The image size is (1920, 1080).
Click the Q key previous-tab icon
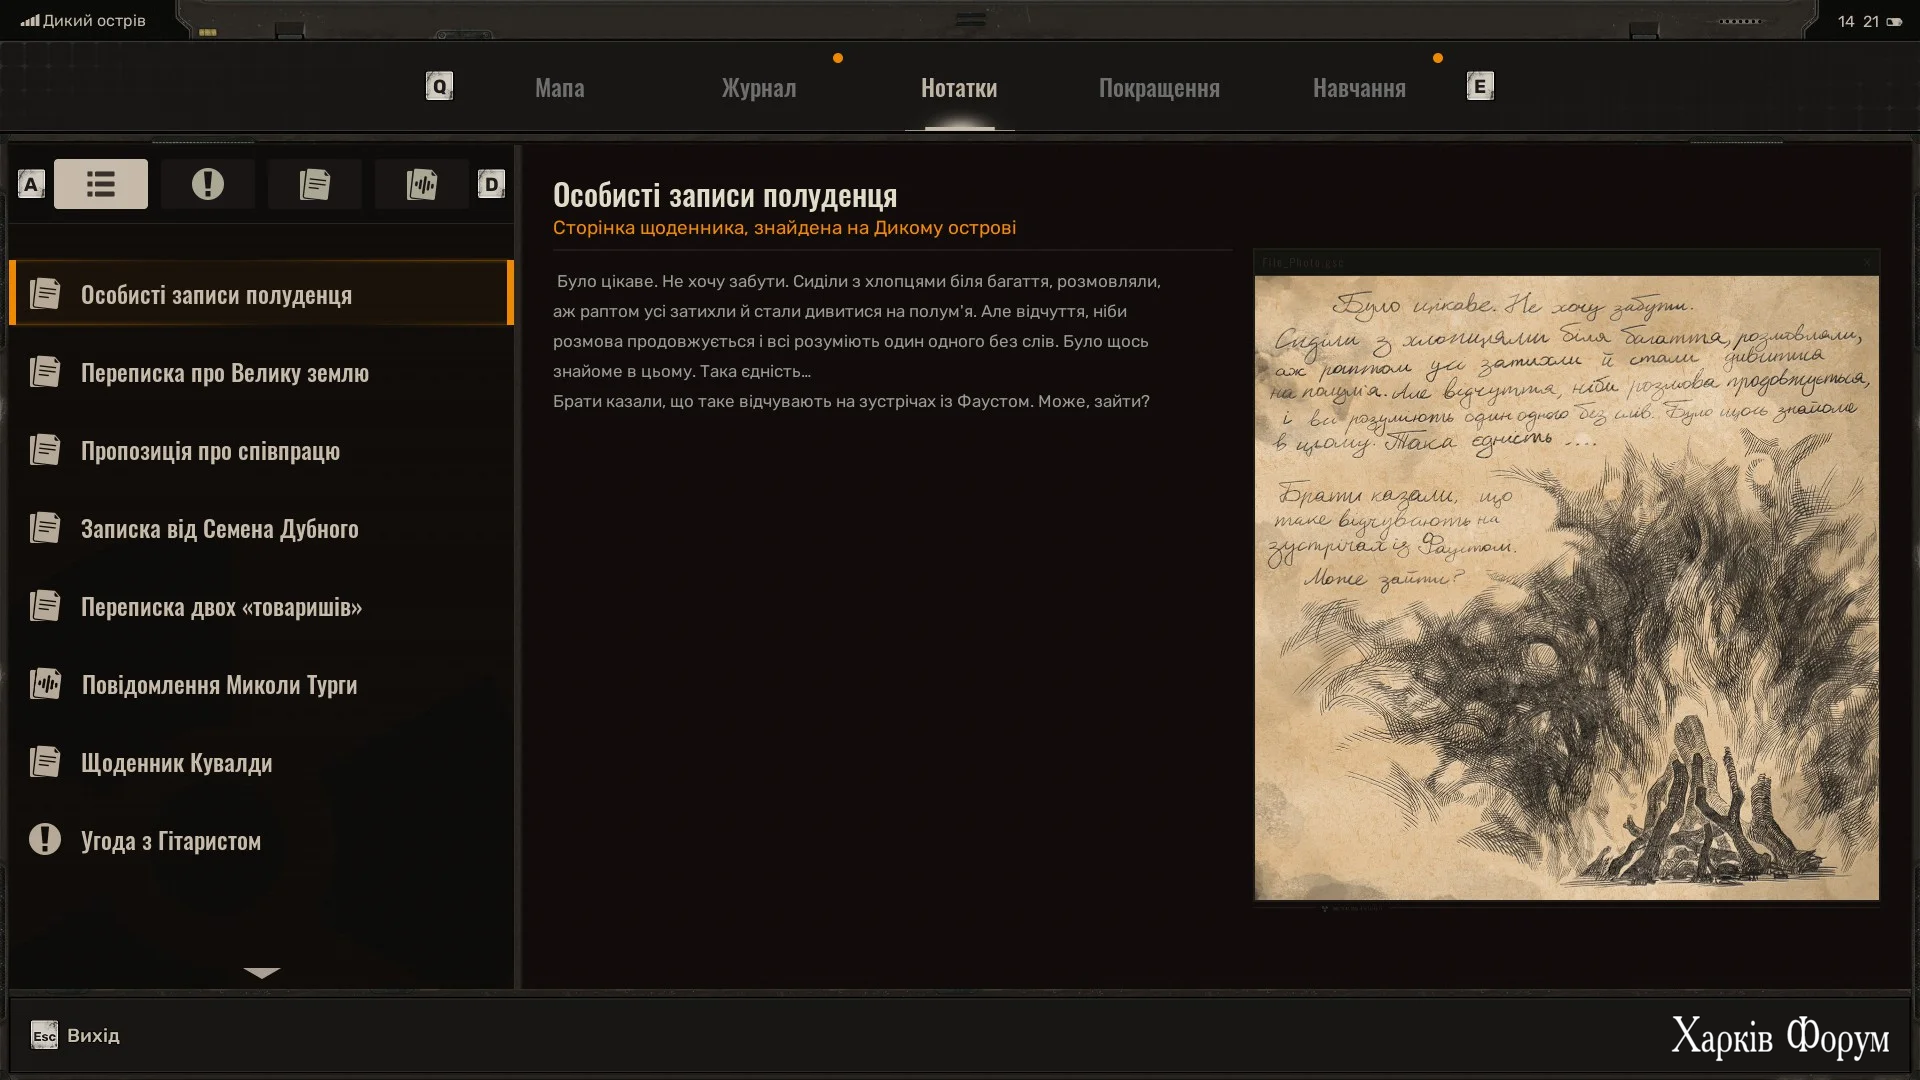(439, 86)
